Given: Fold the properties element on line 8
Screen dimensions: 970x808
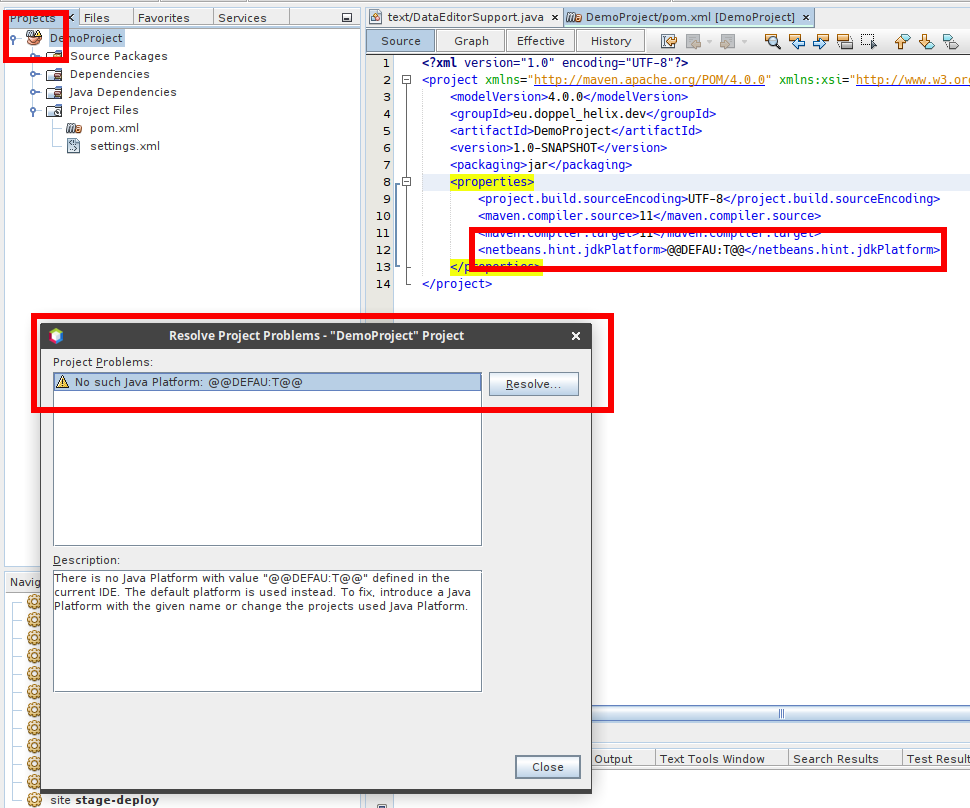Looking at the screenshot, I should pos(406,182).
